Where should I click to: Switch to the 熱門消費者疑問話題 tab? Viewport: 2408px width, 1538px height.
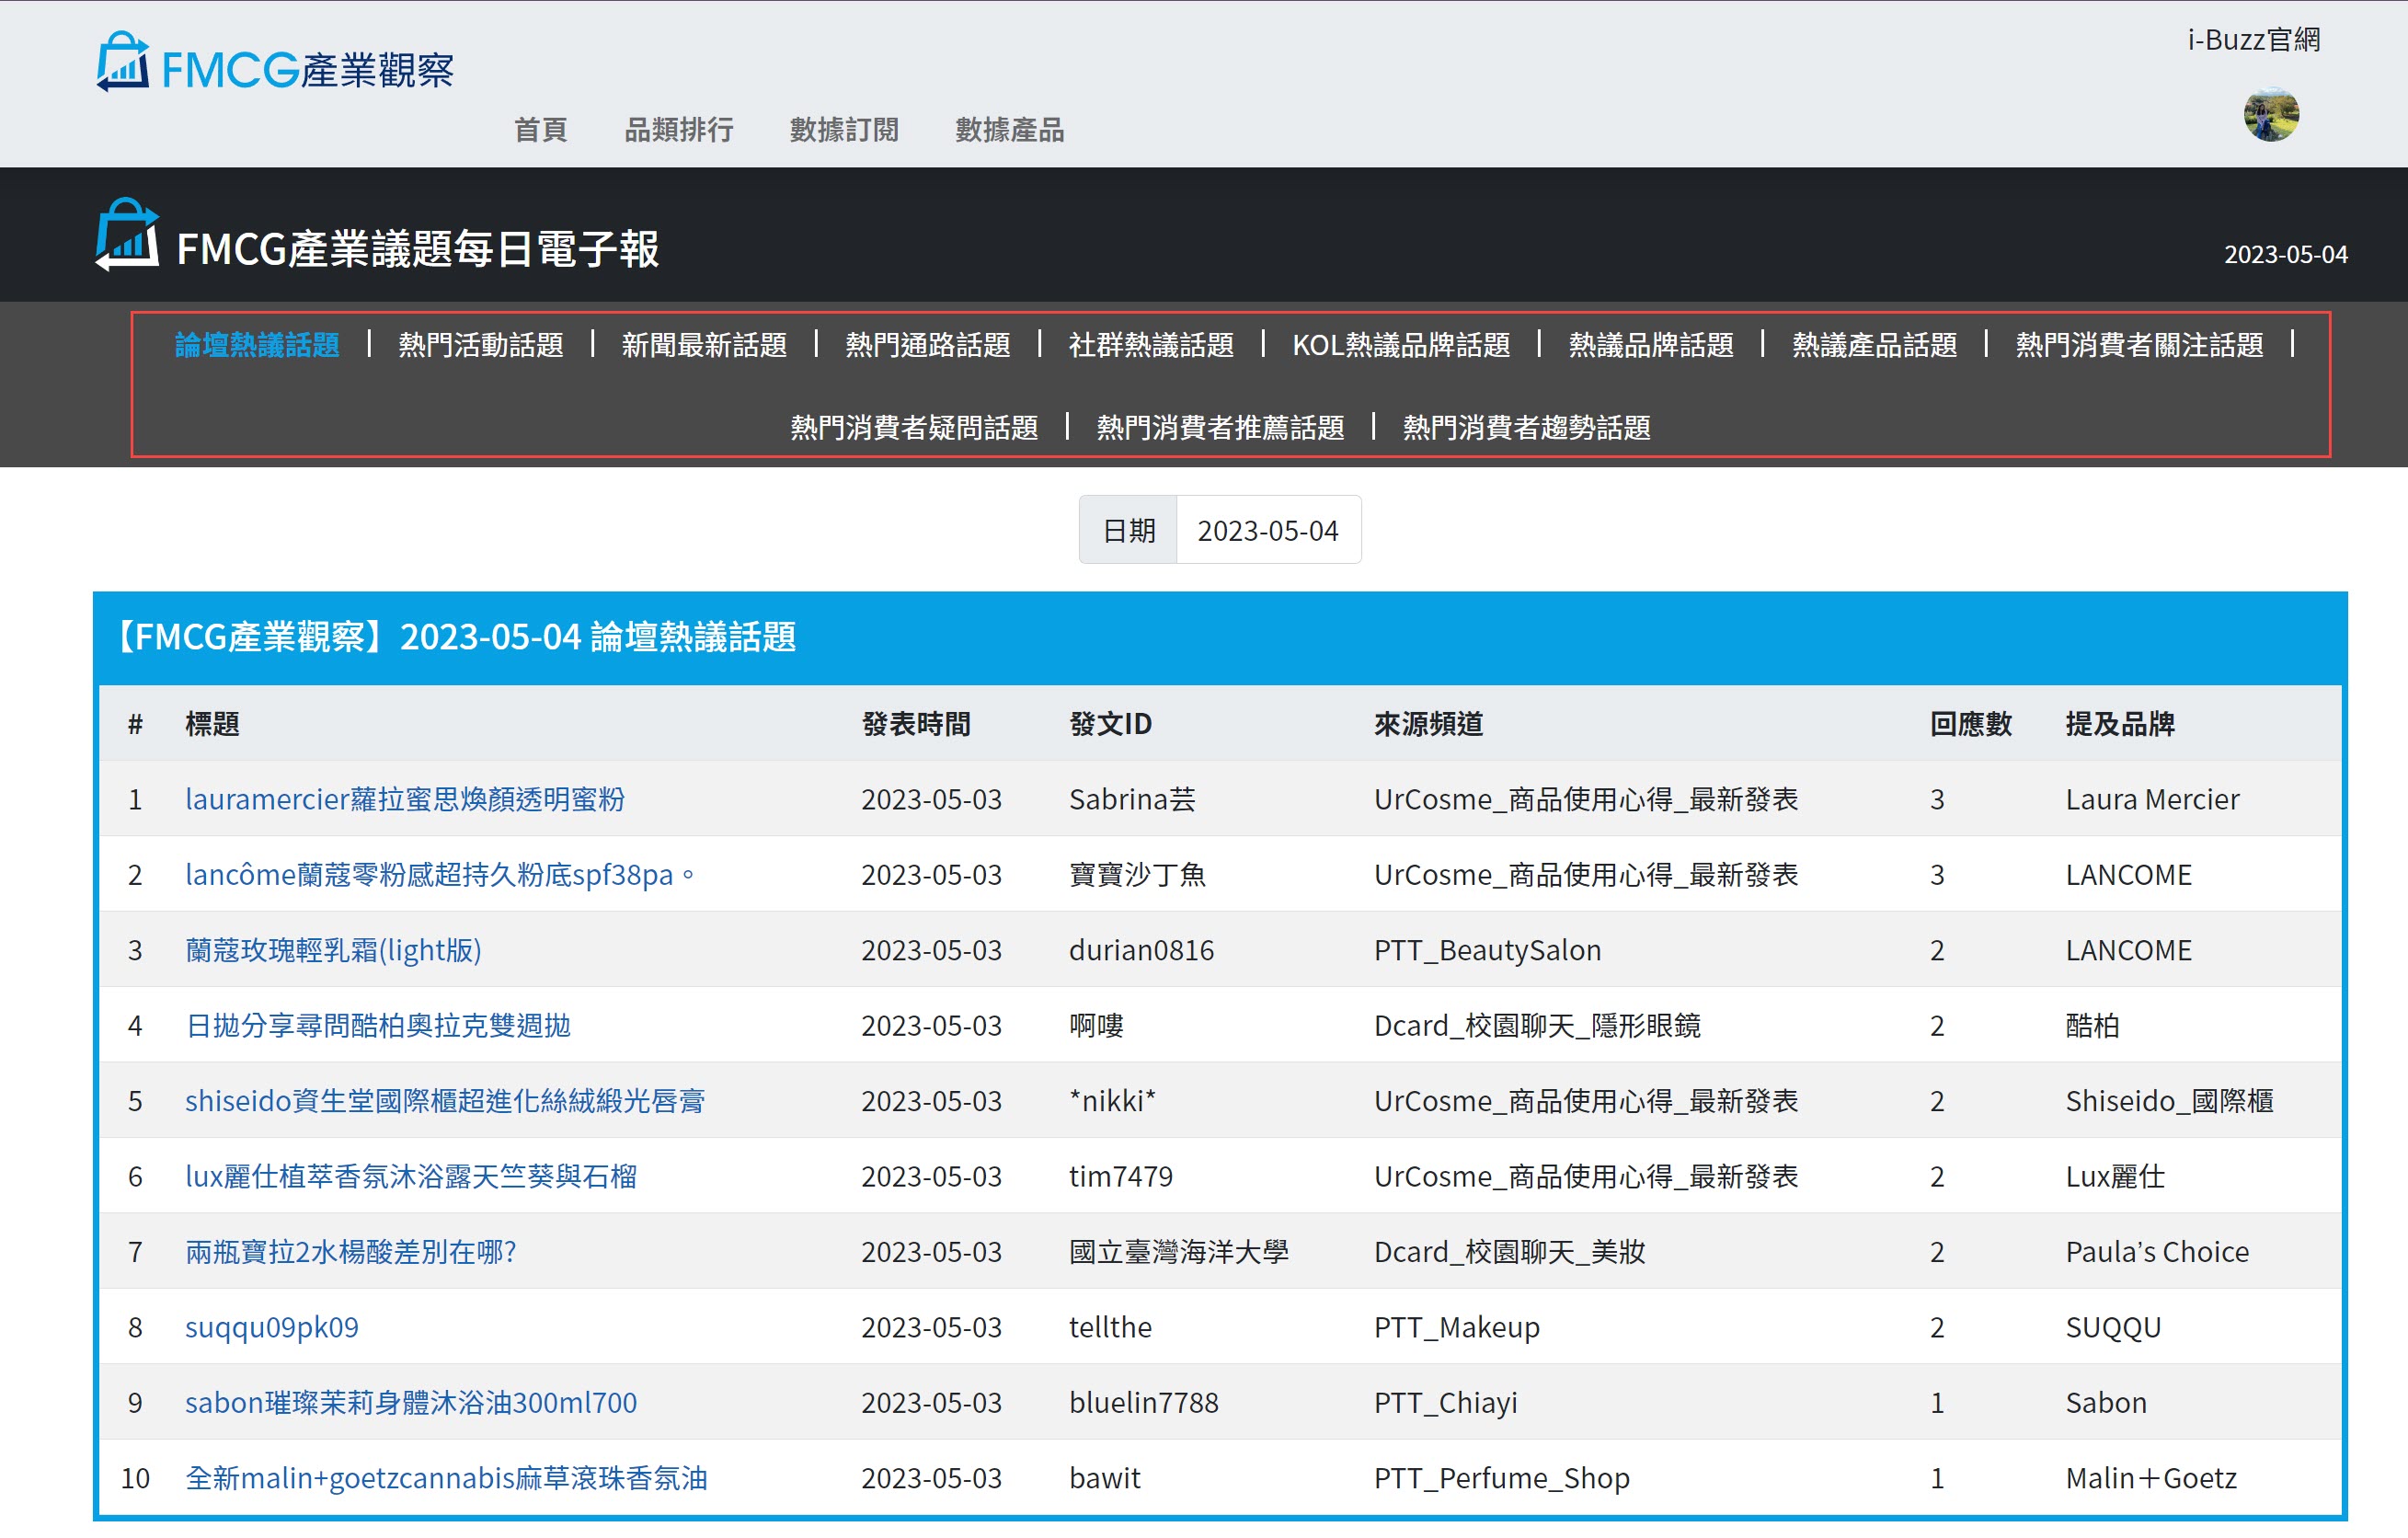(914, 428)
